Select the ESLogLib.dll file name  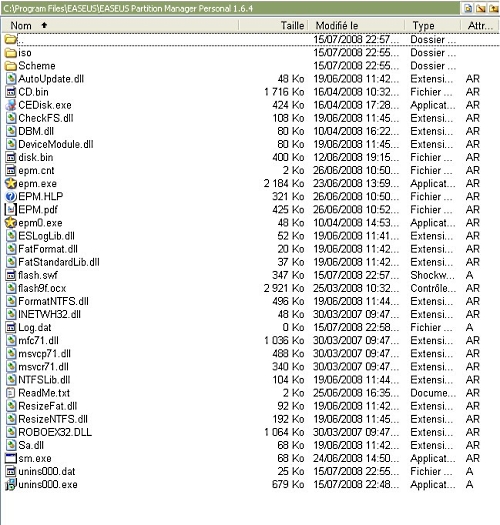click(x=47, y=236)
